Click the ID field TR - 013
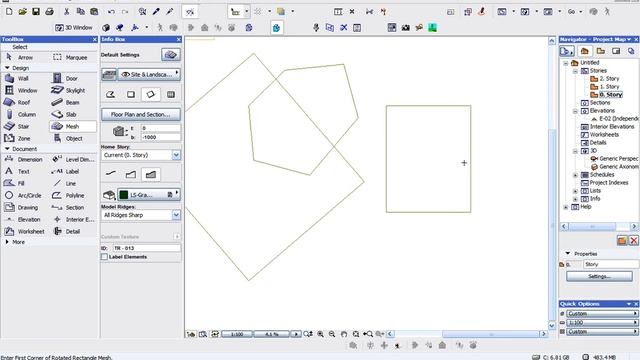This screenshot has width=640, height=360. point(147,248)
